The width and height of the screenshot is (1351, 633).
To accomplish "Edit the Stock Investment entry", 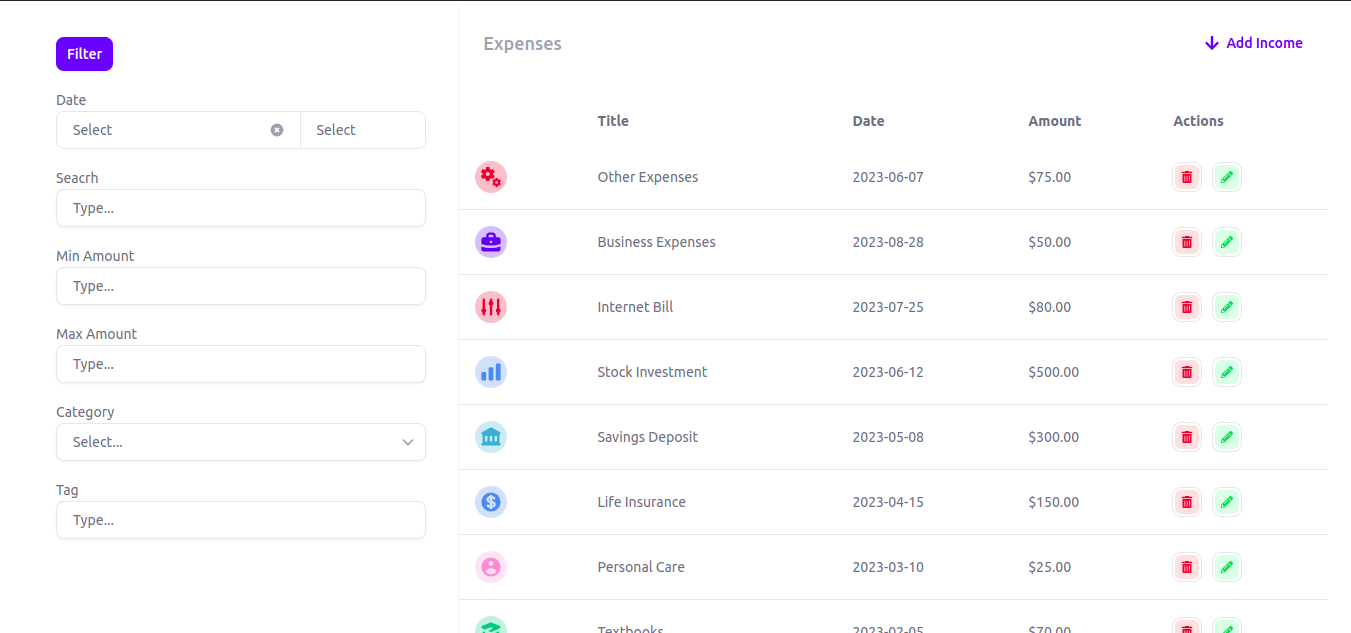I will pyautogui.click(x=1227, y=372).
